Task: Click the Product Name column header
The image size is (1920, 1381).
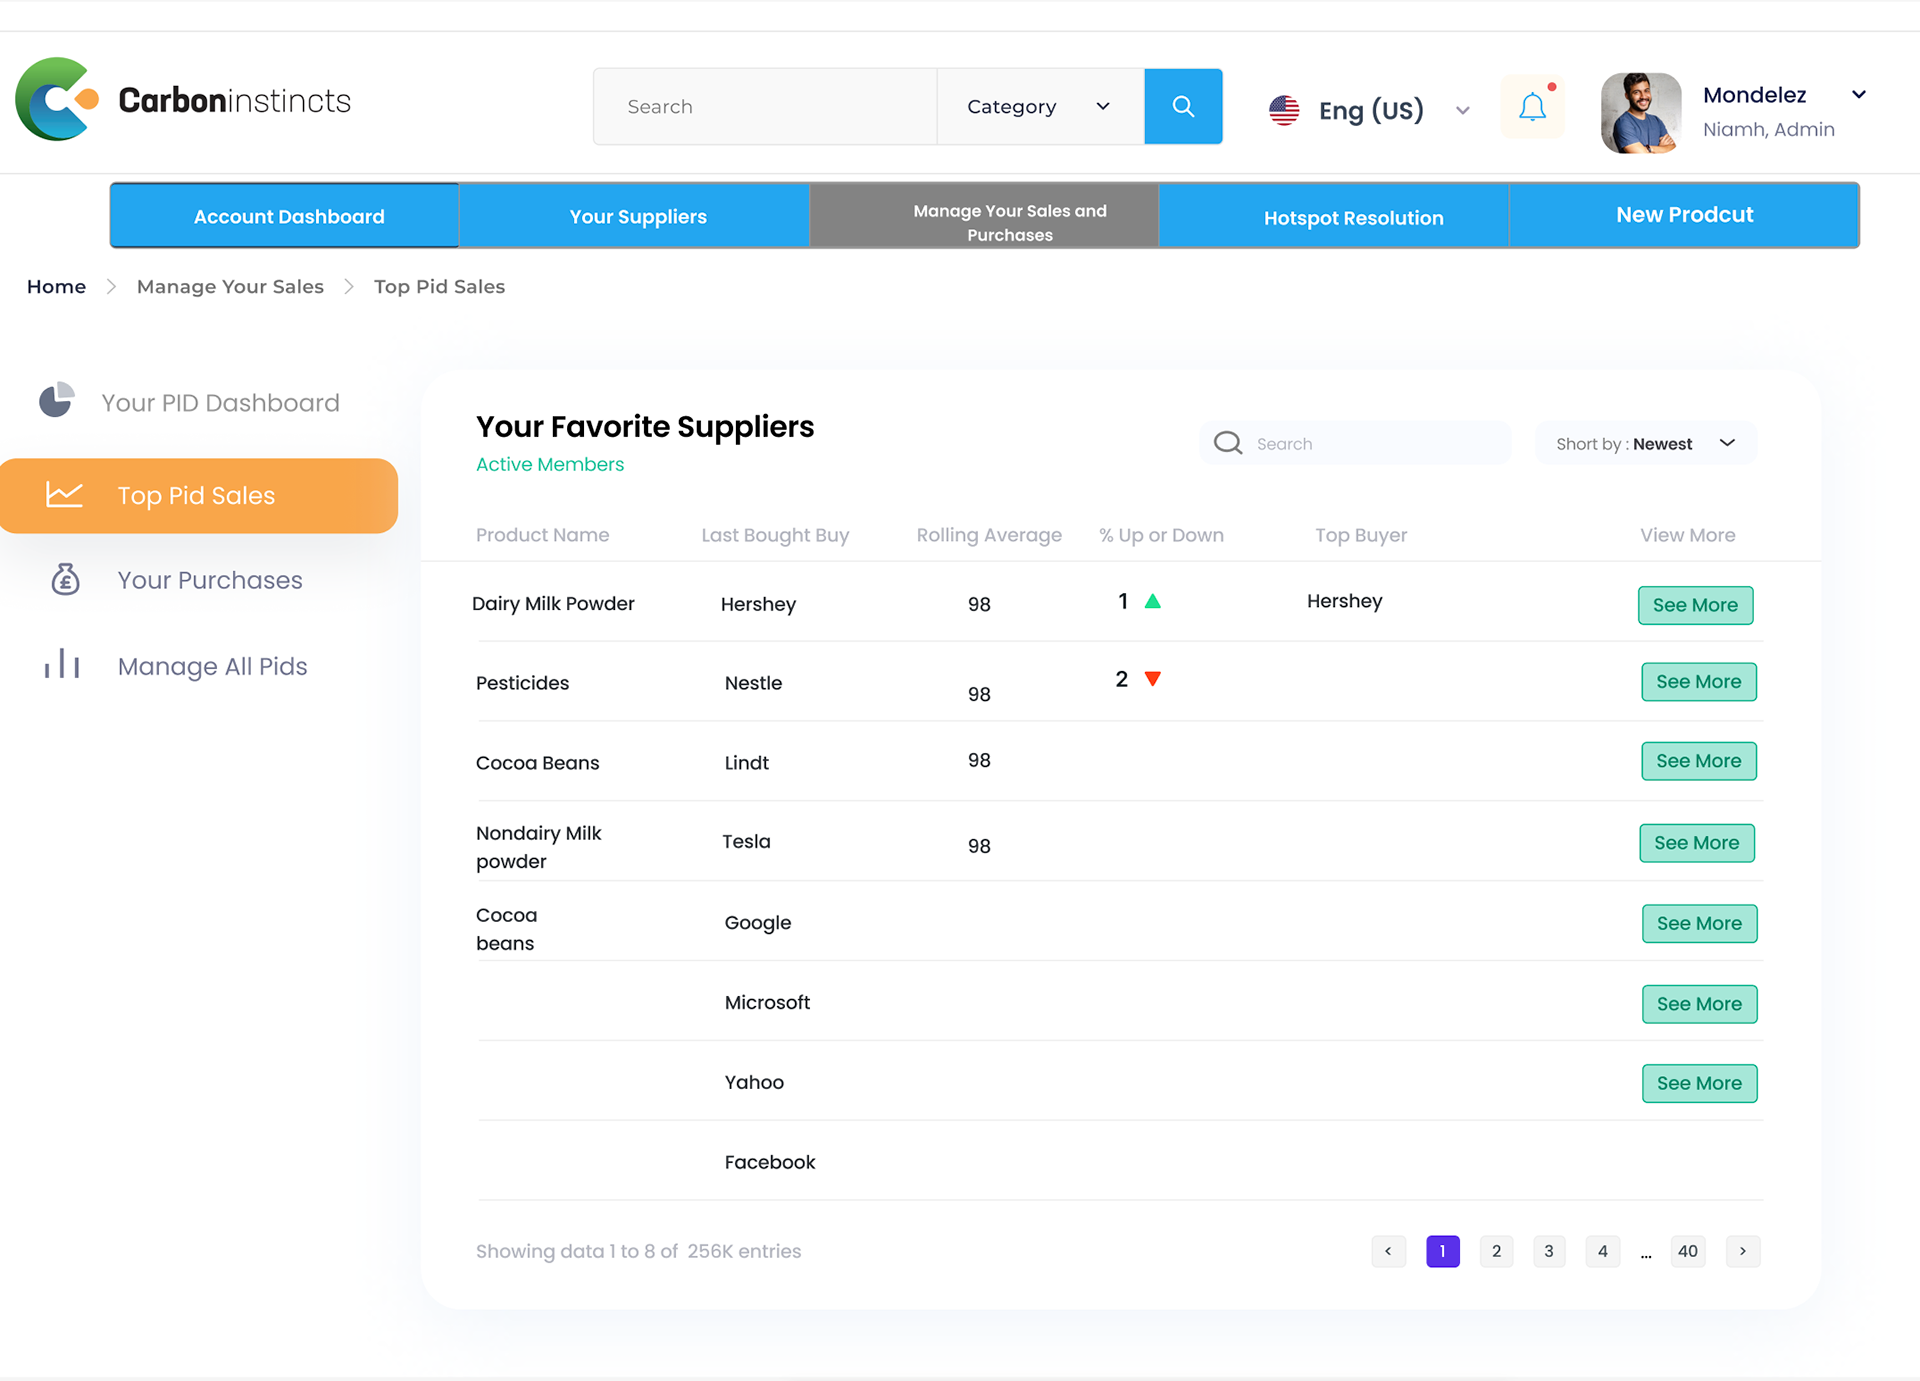Action: tap(542, 535)
